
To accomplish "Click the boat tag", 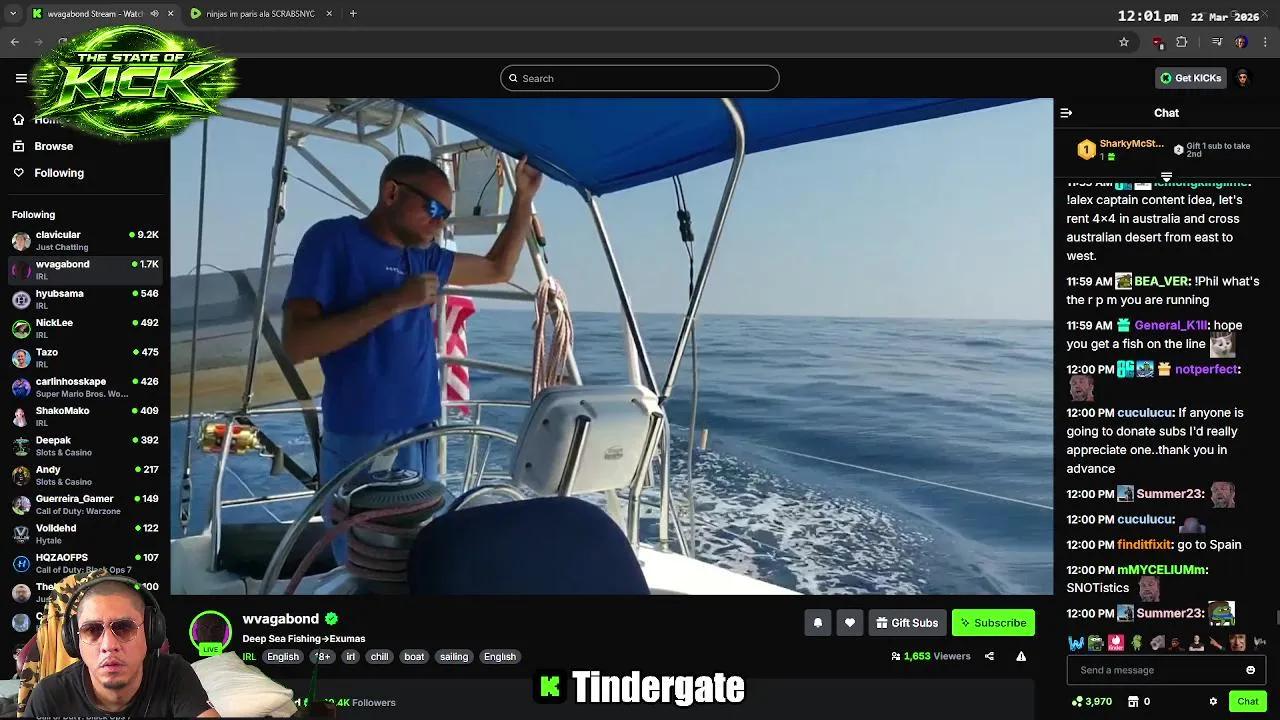I will coord(414,657).
